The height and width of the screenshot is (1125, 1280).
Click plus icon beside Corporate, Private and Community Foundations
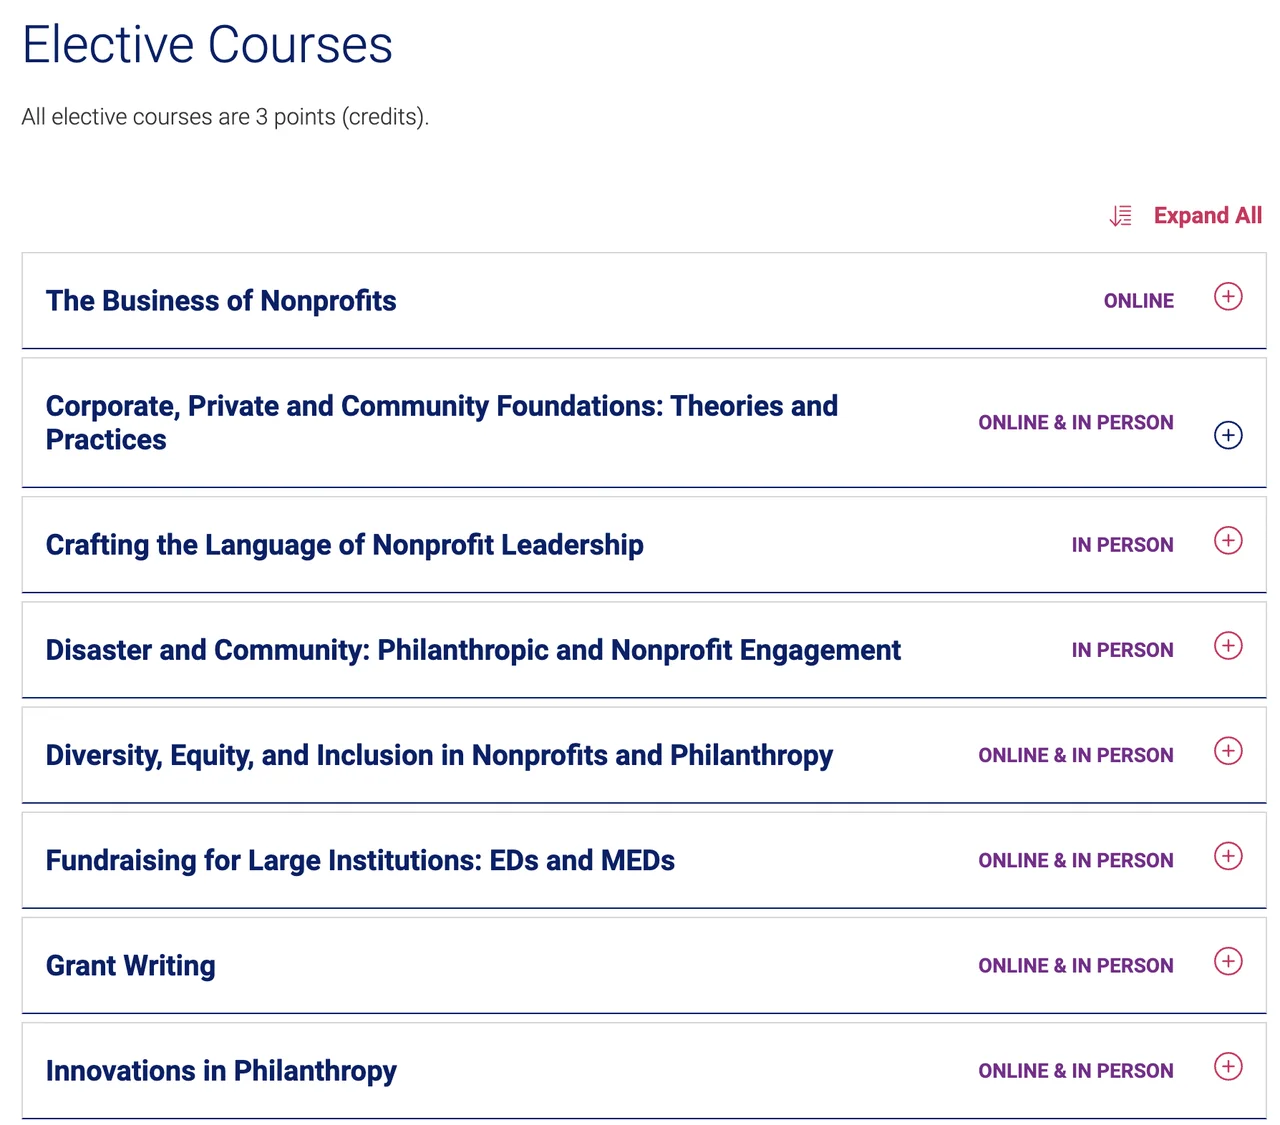point(1228,436)
